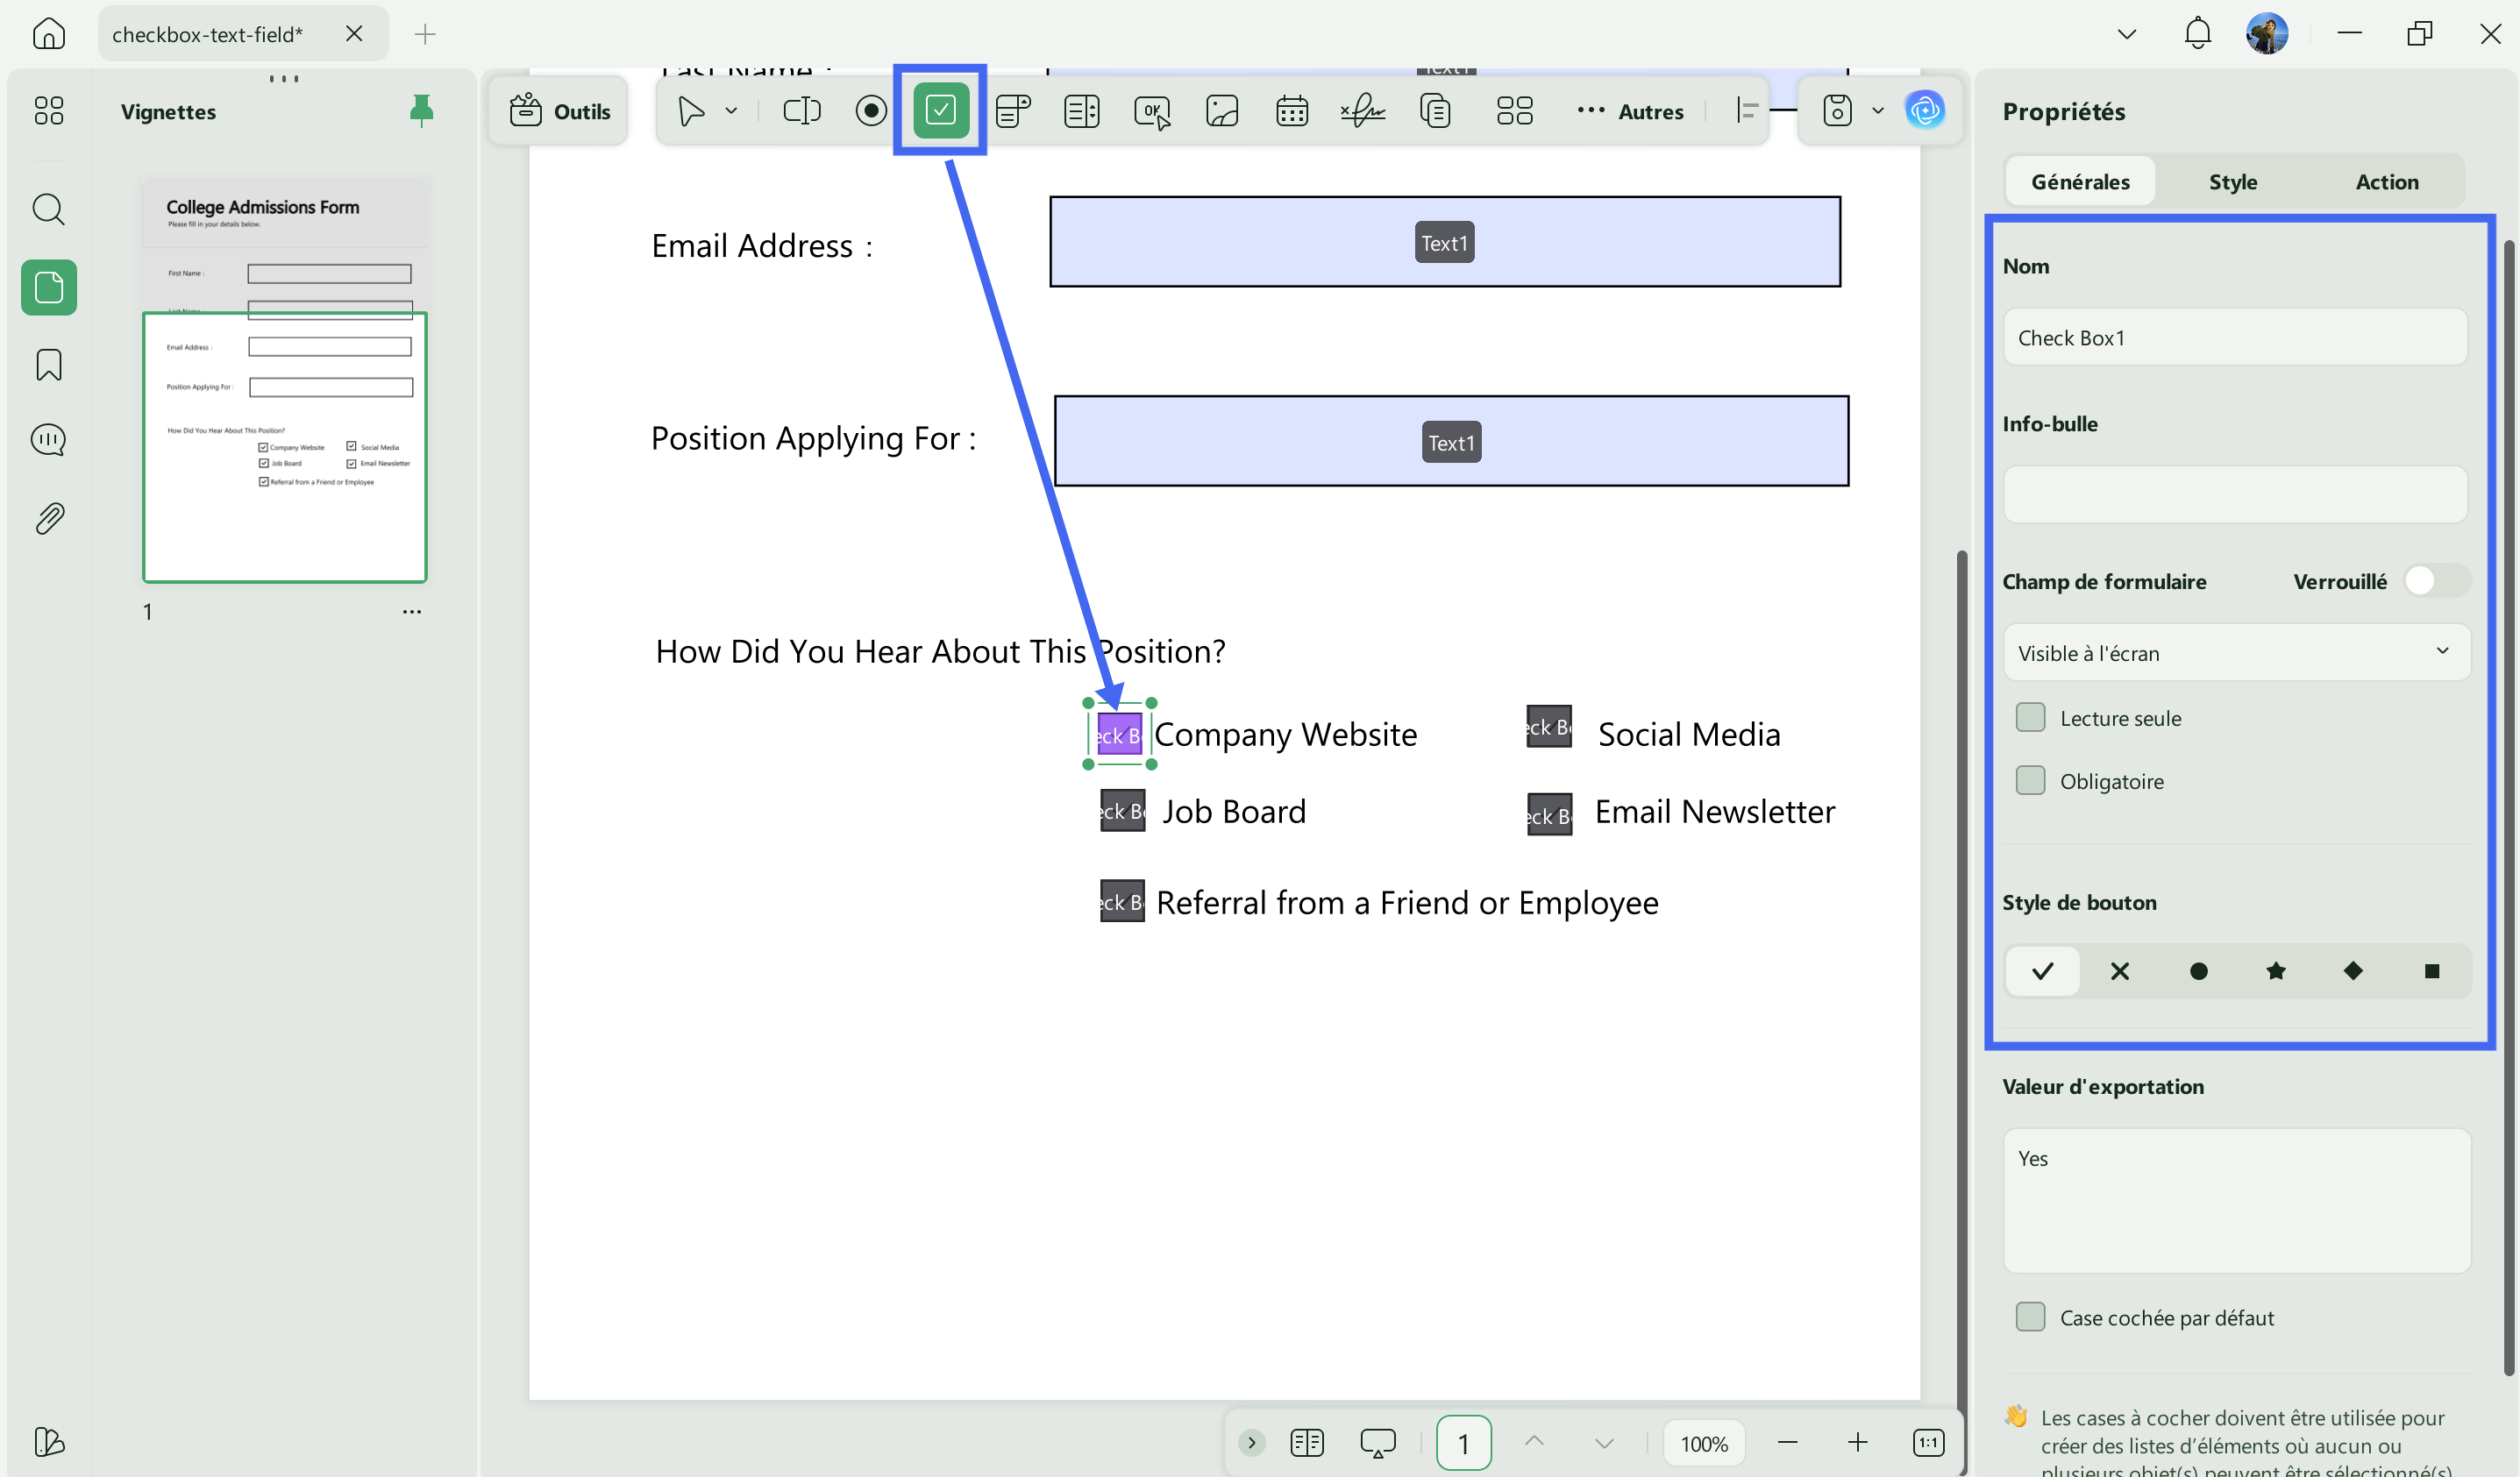
Task: Select the image field tool
Action: coord(1222,110)
